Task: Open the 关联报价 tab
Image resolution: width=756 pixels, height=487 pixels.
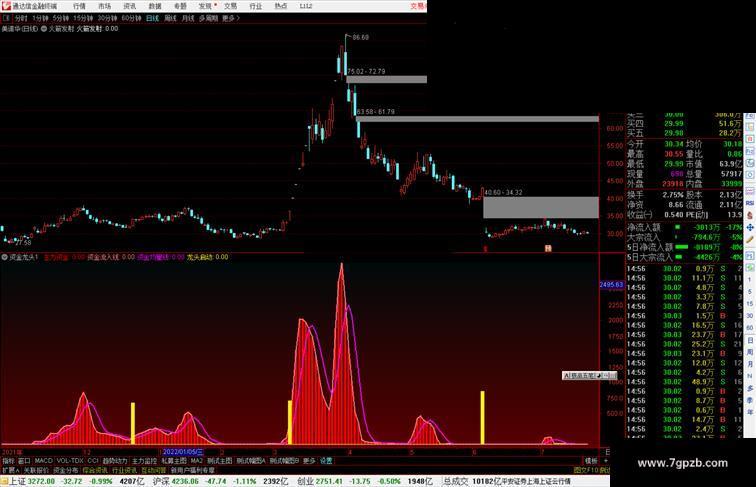Action: click(36, 470)
